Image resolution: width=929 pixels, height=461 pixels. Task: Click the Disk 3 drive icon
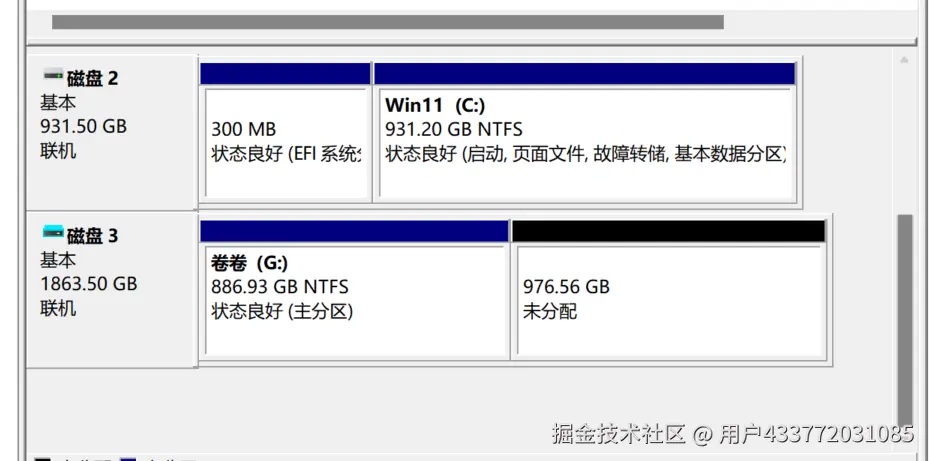(52, 232)
